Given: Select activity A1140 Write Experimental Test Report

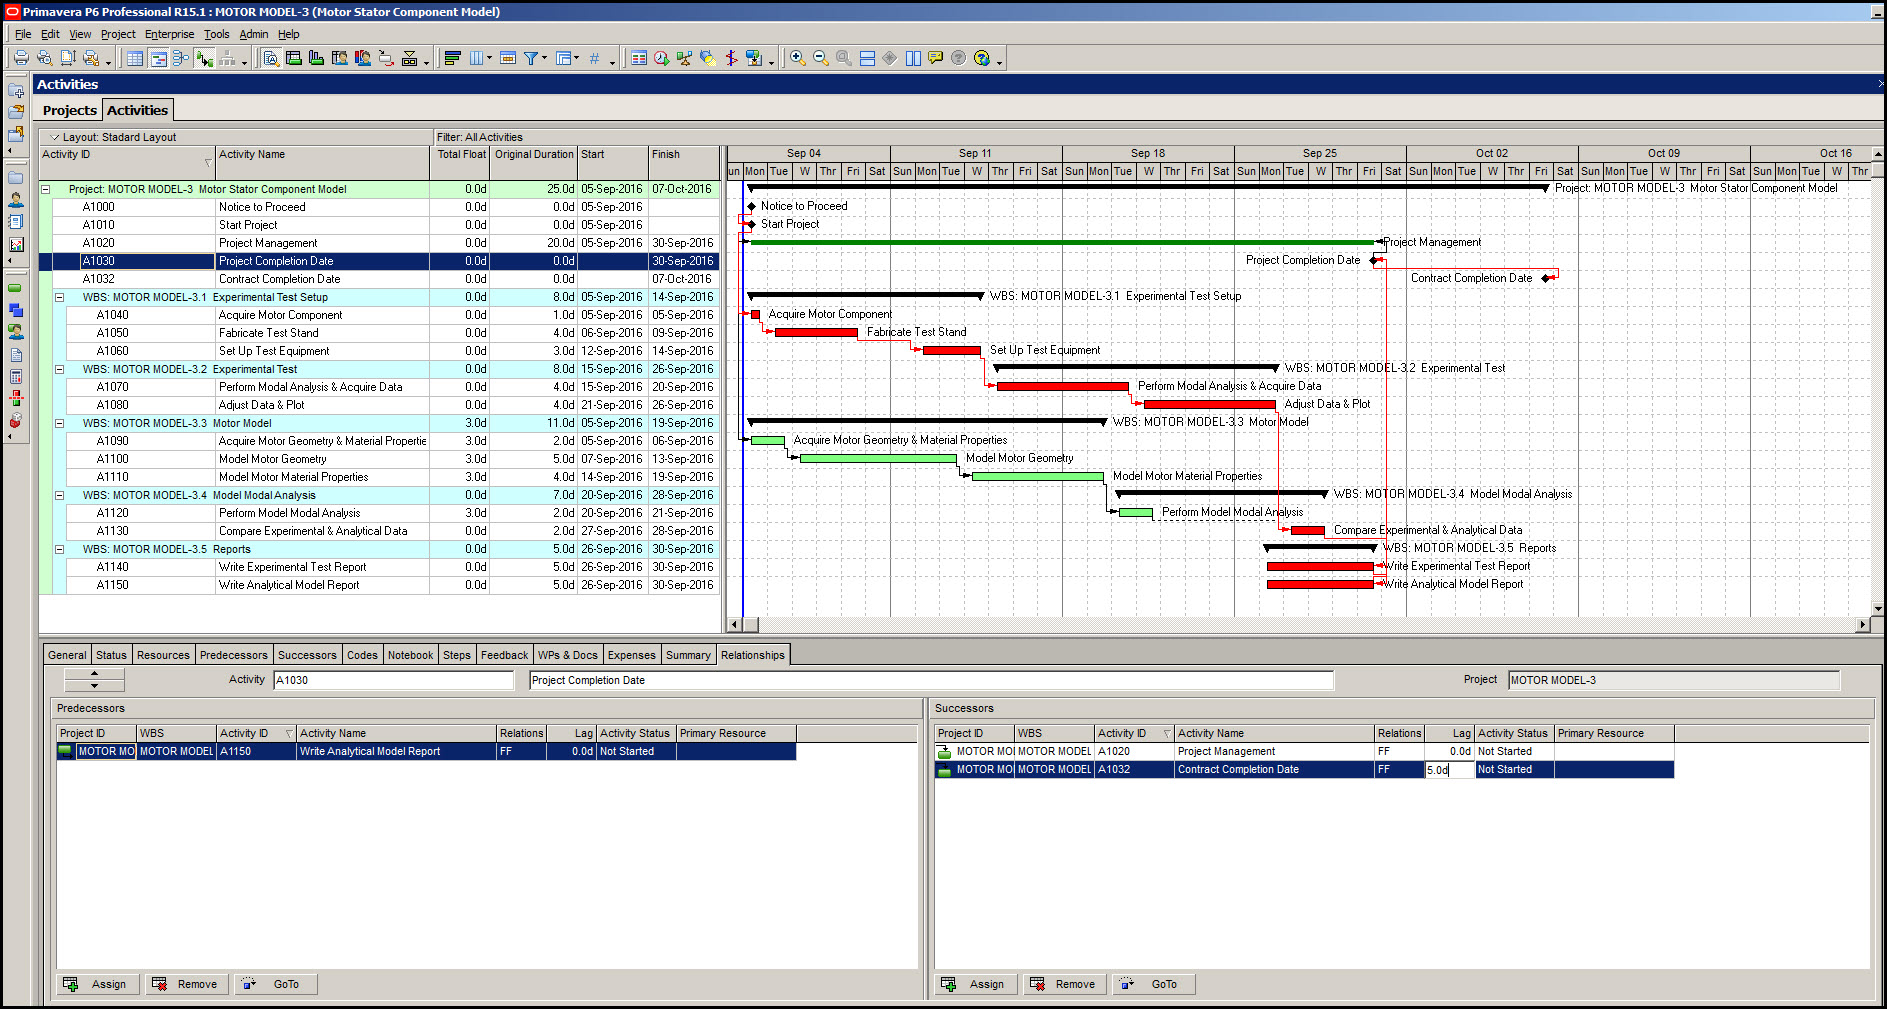Looking at the screenshot, I should tap(379, 567).
